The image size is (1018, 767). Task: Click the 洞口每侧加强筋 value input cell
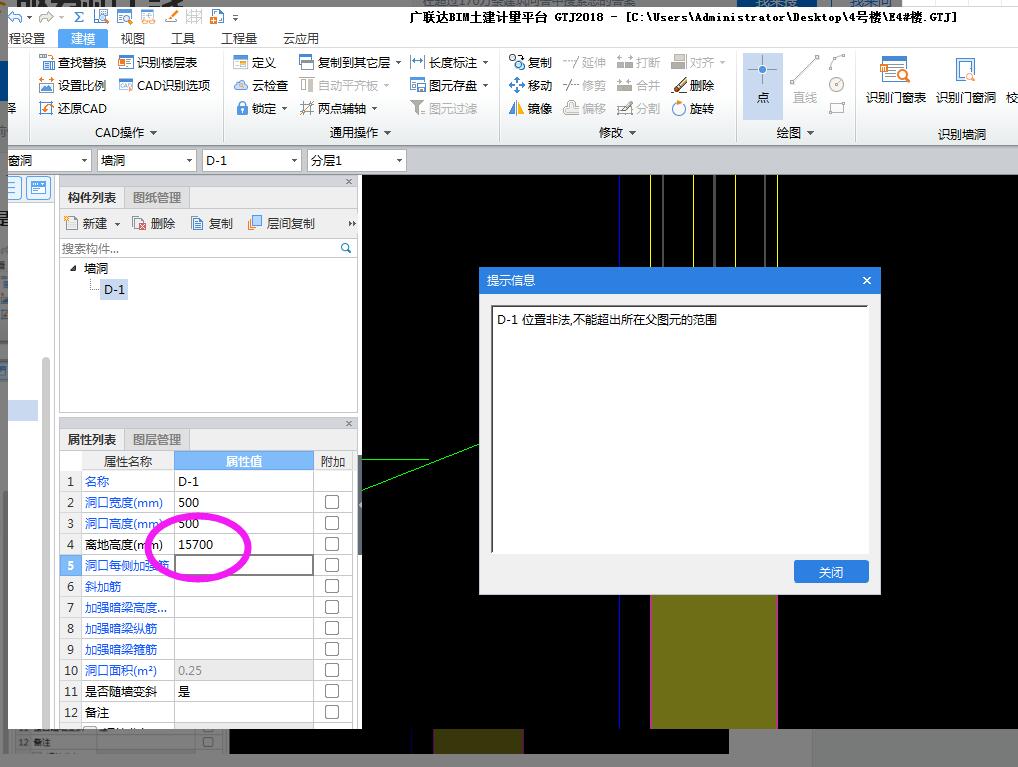[243, 565]
